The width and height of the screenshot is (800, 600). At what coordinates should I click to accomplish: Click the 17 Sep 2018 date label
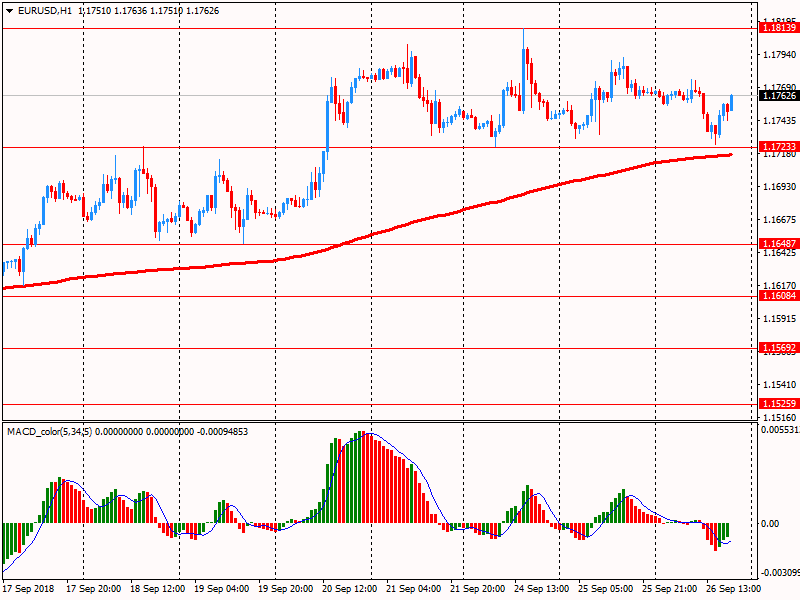[29, 589]
